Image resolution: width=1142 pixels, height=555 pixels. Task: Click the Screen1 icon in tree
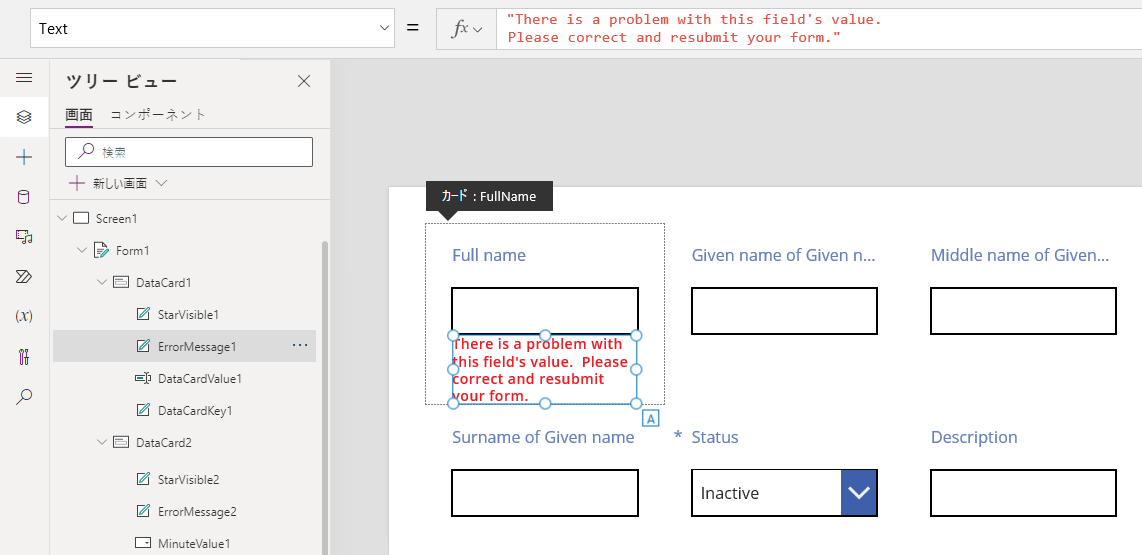pos(81,219)
